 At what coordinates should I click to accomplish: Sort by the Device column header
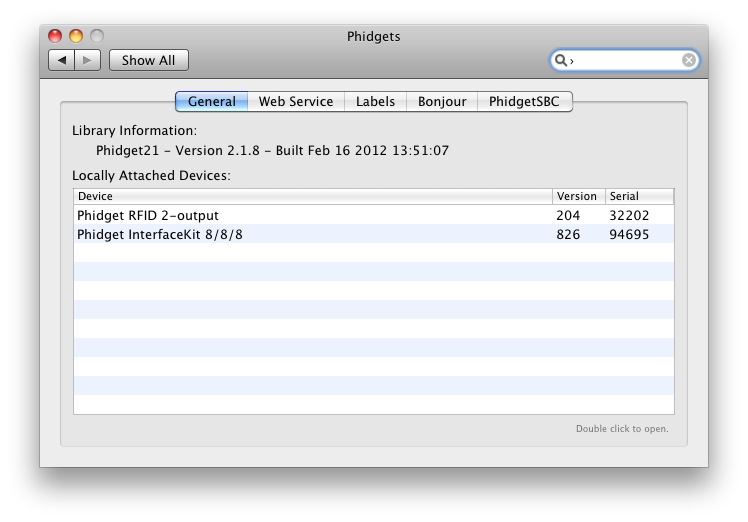pos(313,196)
